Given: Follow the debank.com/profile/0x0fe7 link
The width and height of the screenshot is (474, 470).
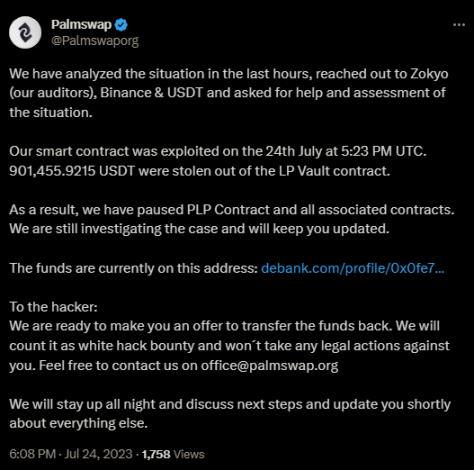Looking at the screenshot, I should tap(353, 268).
